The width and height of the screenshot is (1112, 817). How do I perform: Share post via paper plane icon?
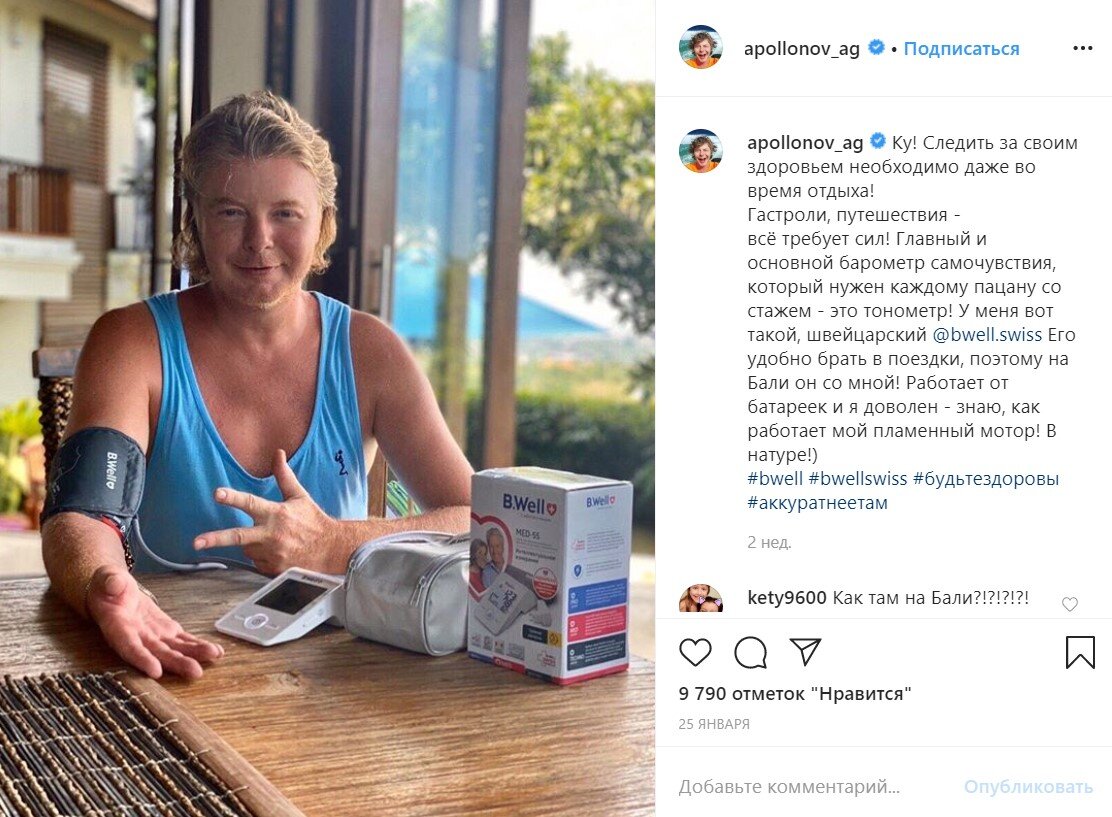point(805,652)
